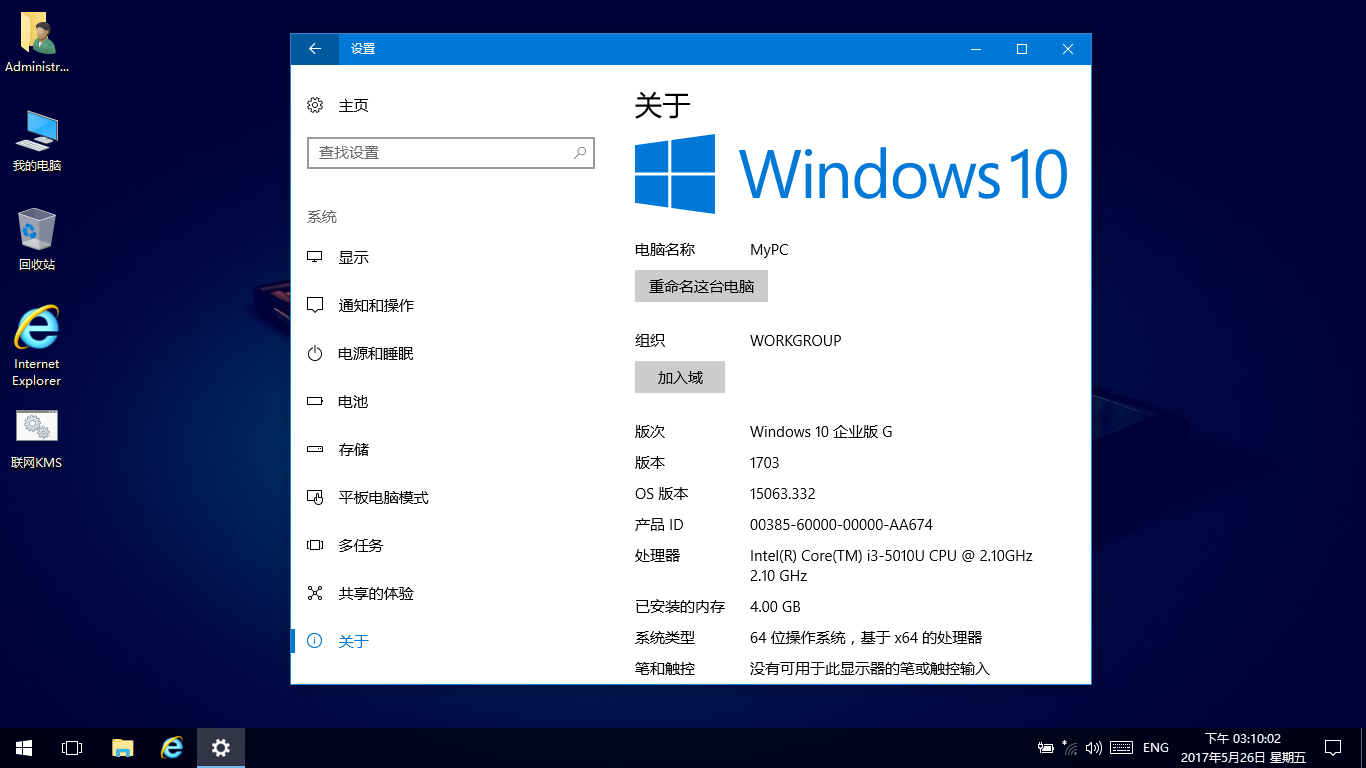1366x768 pixels.
Task: Click the touch keyboard tray icon
Action: [1121, 748]
